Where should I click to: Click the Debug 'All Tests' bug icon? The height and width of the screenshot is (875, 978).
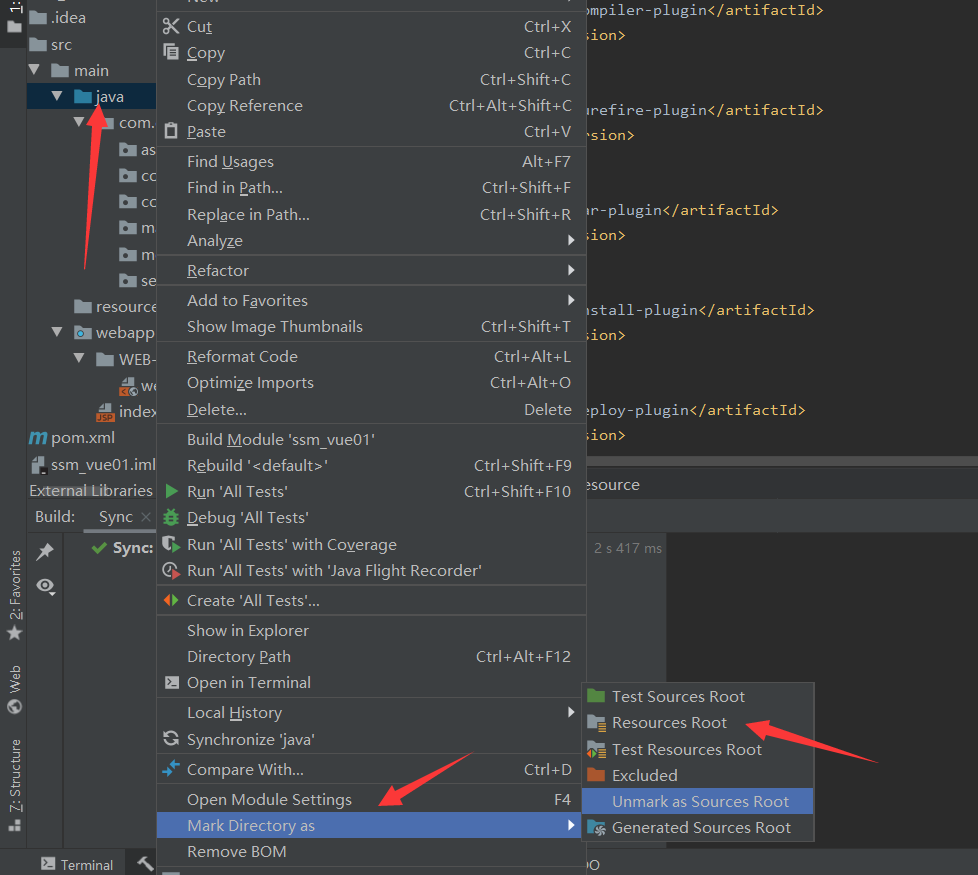170,518
